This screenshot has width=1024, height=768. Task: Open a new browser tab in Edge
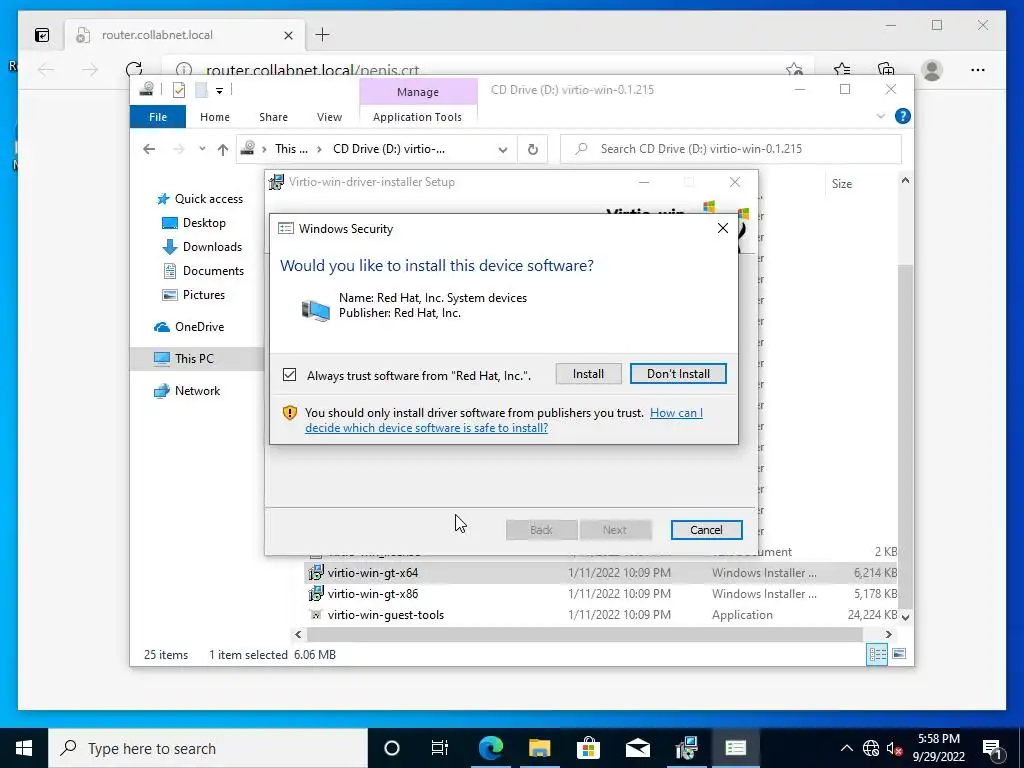323,35
